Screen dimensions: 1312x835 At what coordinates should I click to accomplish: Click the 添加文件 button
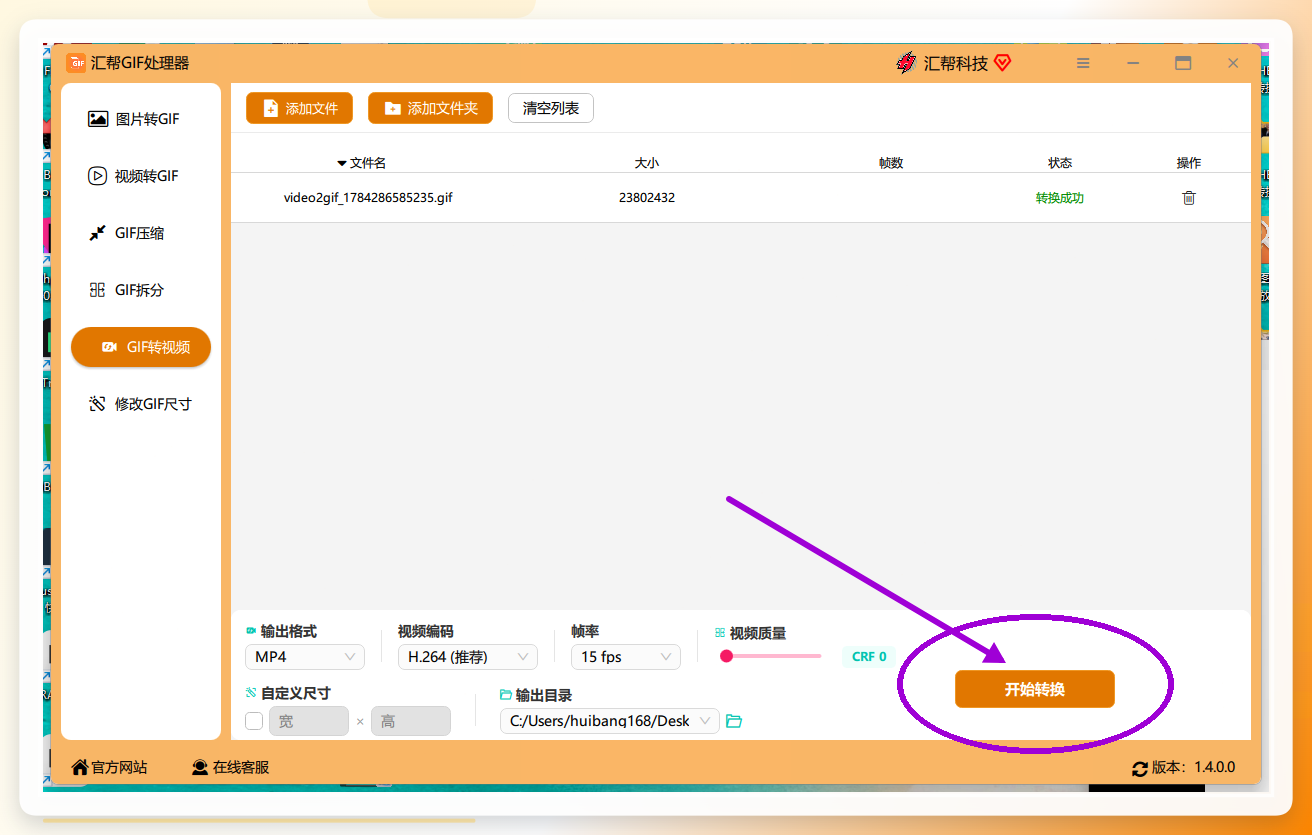coord(300,108)
